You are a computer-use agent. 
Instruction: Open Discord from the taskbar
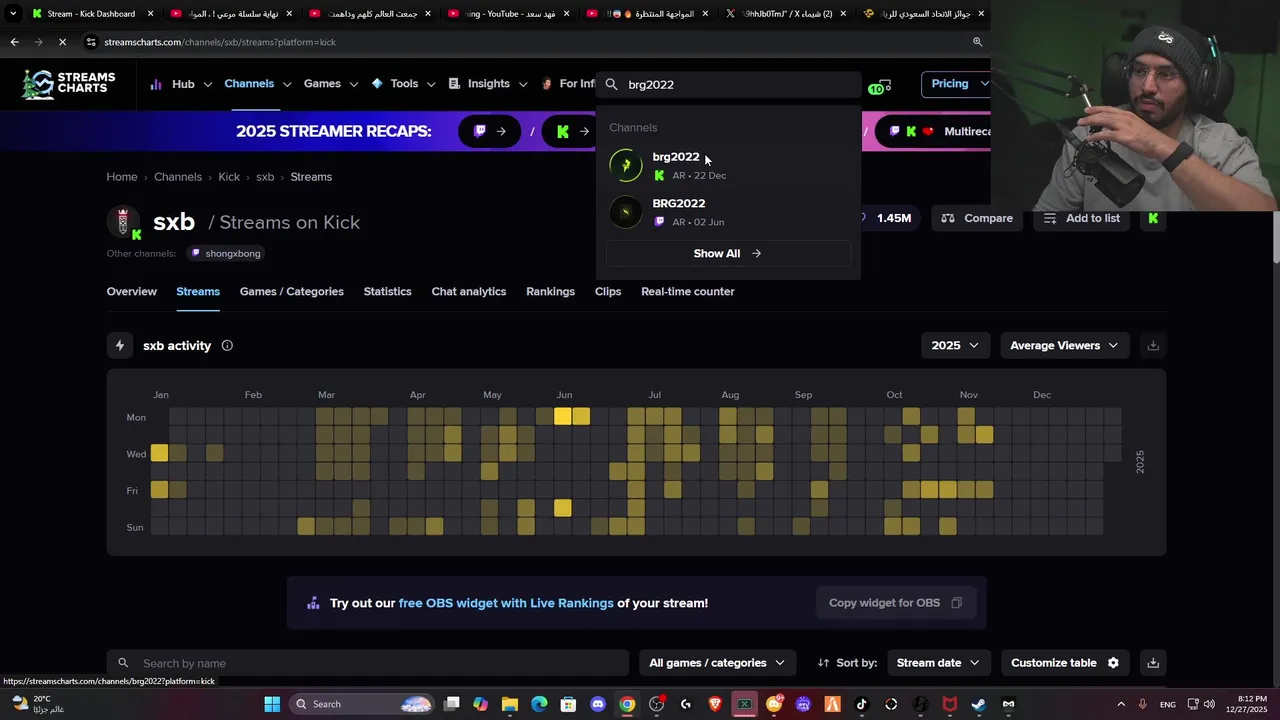[x=598, y=704]
